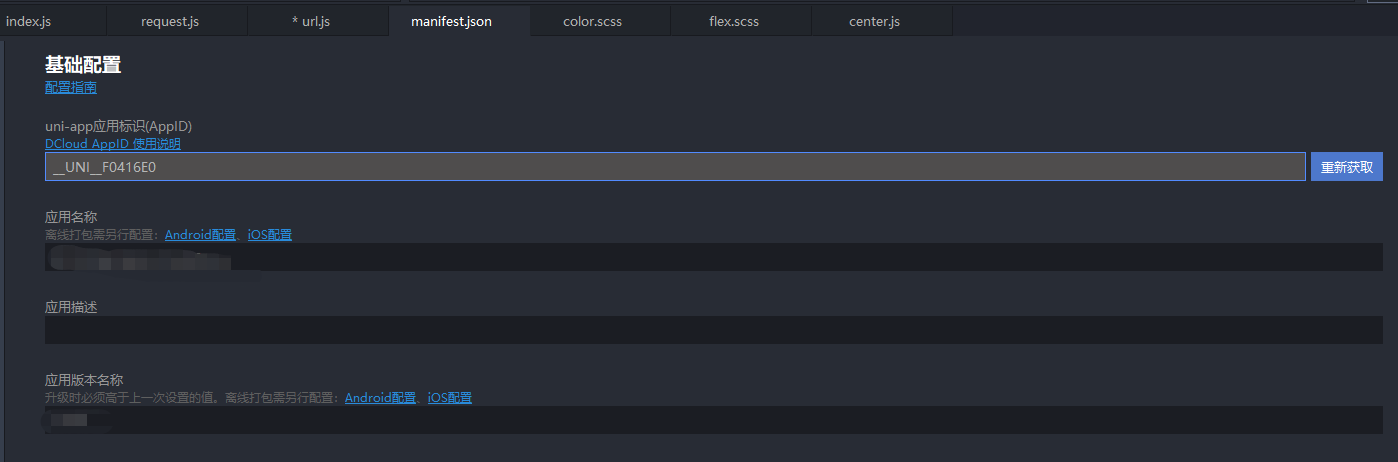Screen dimensions: 1398x462
Task: Open the DCloud AppID 使用说明 link
Action: coord(113,144)
